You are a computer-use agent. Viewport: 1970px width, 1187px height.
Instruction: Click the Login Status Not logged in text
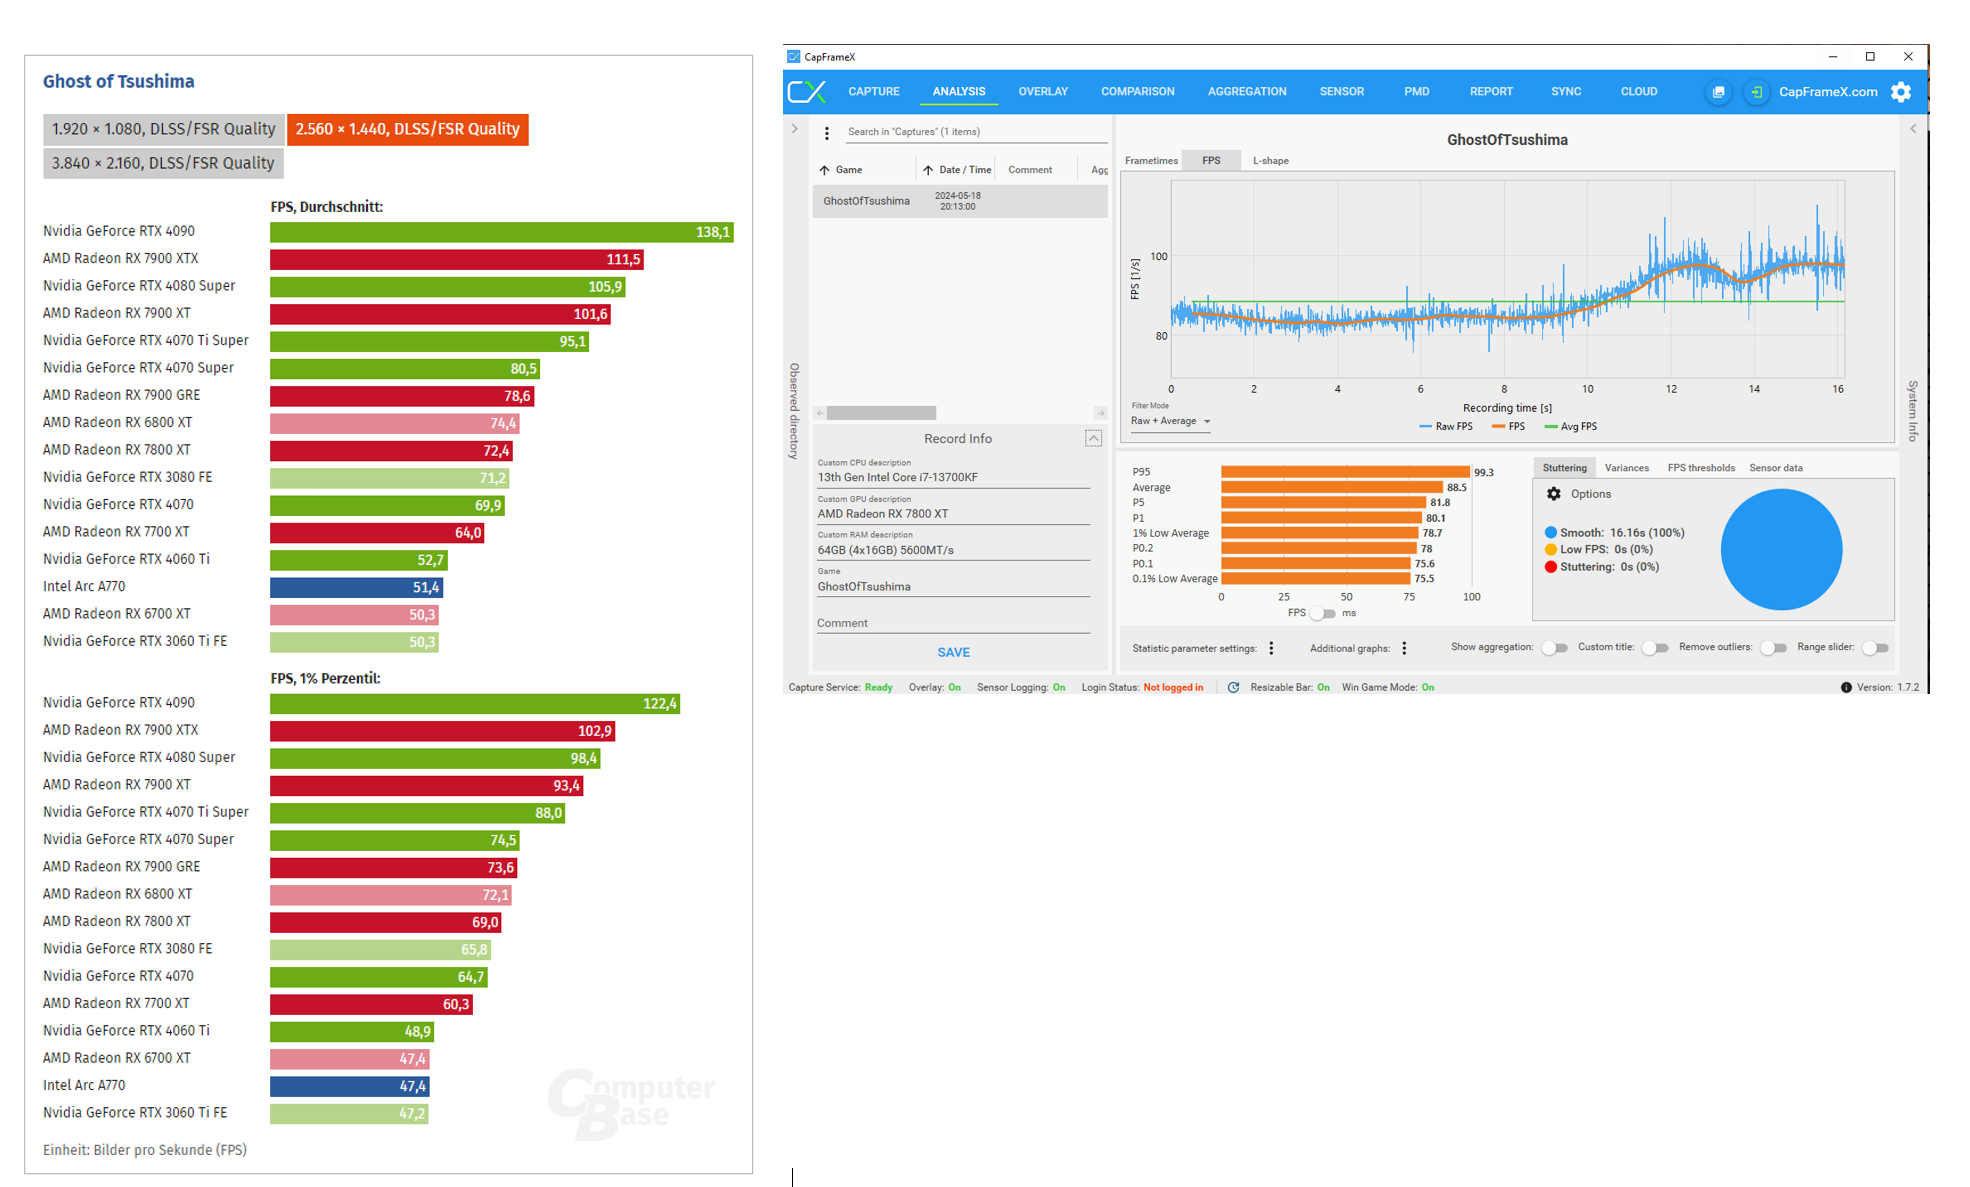[x=1173, y=688]
